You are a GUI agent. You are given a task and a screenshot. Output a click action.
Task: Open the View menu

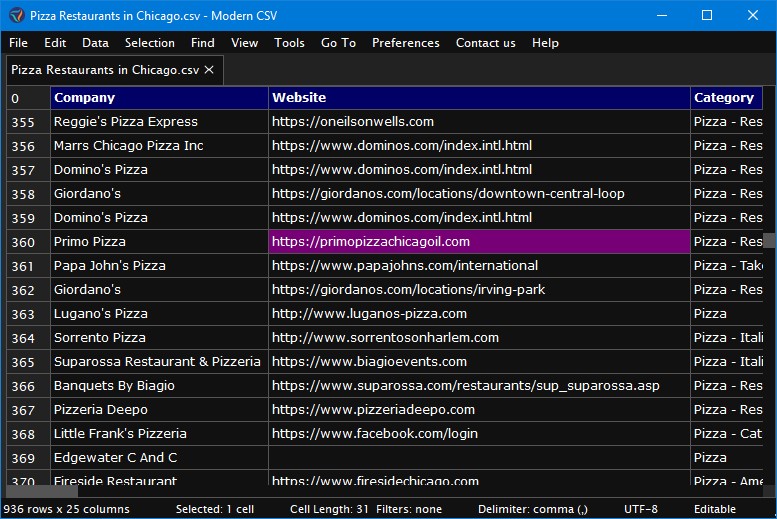tap(244, 43)
